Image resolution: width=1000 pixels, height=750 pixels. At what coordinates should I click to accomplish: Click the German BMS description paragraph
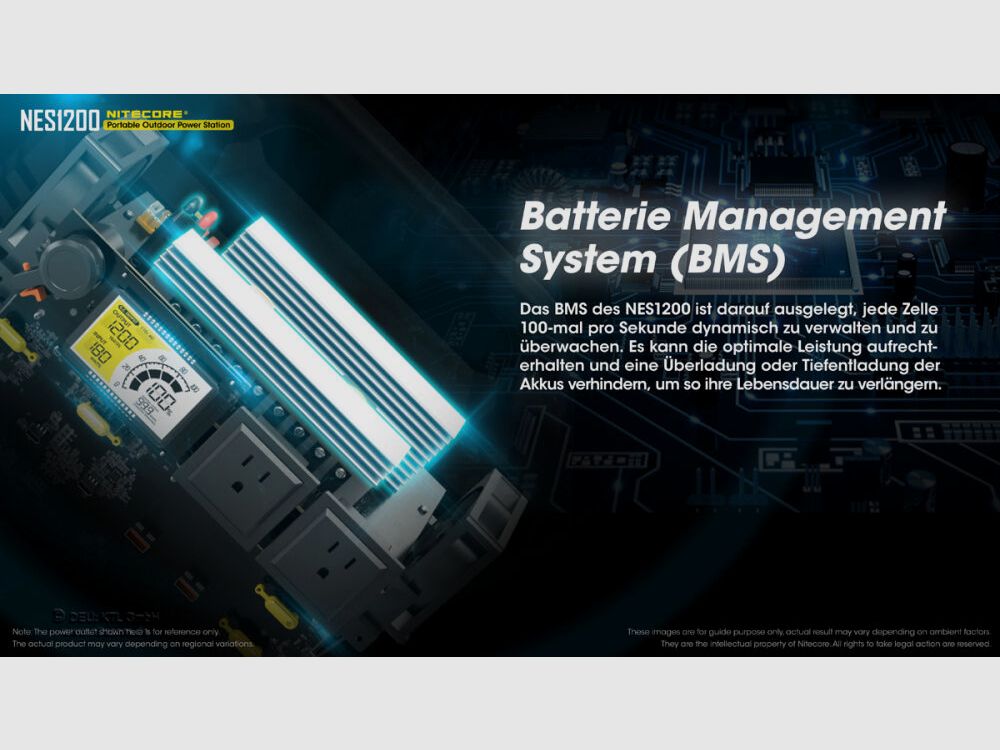[x=731, y=345]
